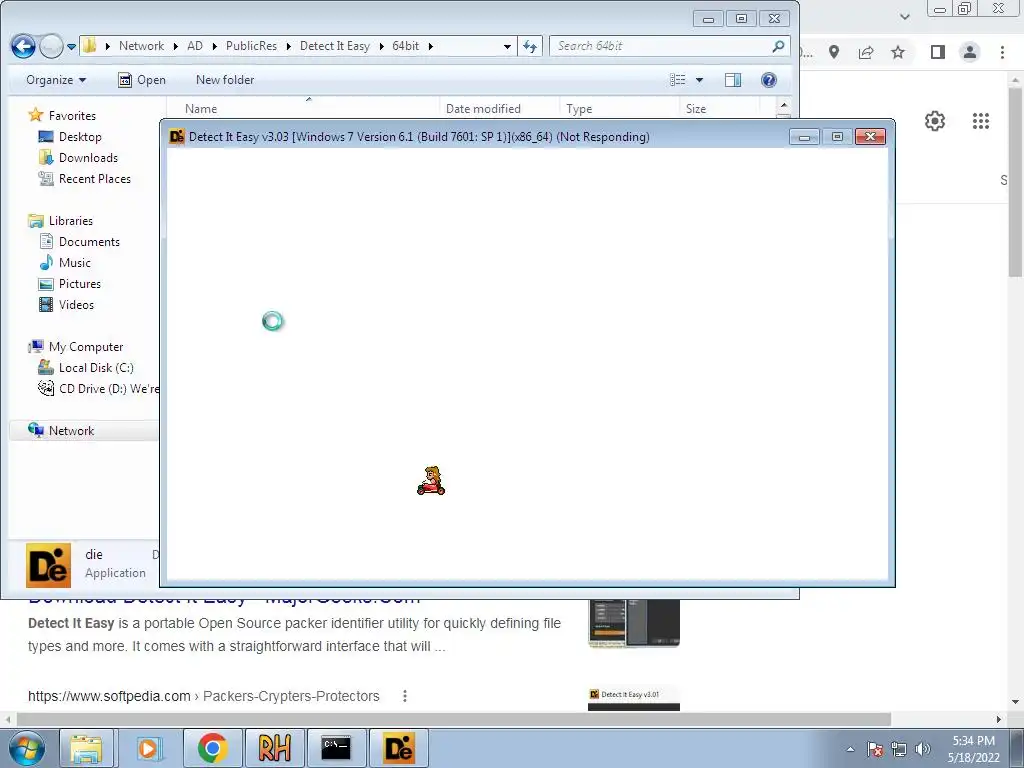Open the RH application on taskbar
Viewport: 1024px width, 768px height.
(x=274, y=748)
